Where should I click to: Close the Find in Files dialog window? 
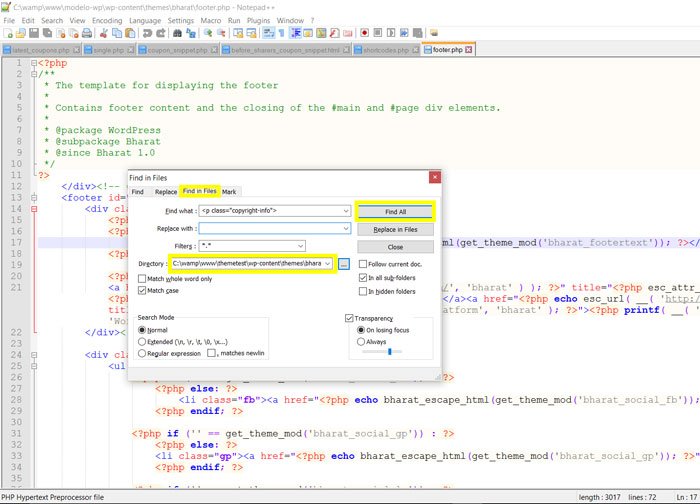434,177
